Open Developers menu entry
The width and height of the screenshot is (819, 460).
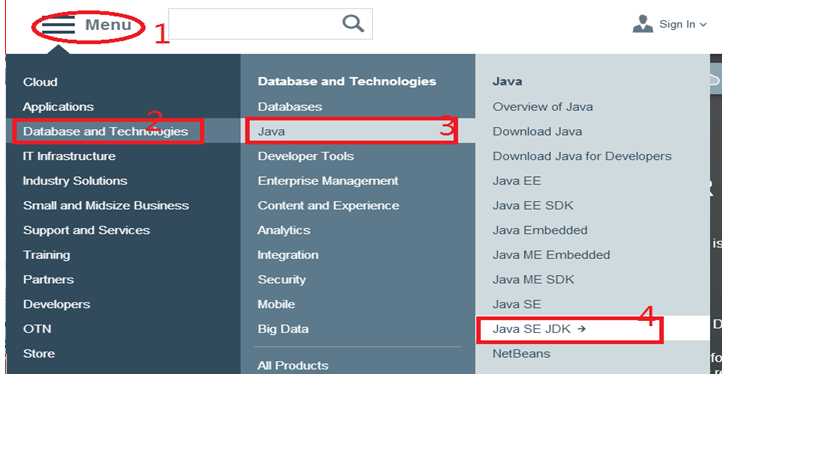[56, 304]
